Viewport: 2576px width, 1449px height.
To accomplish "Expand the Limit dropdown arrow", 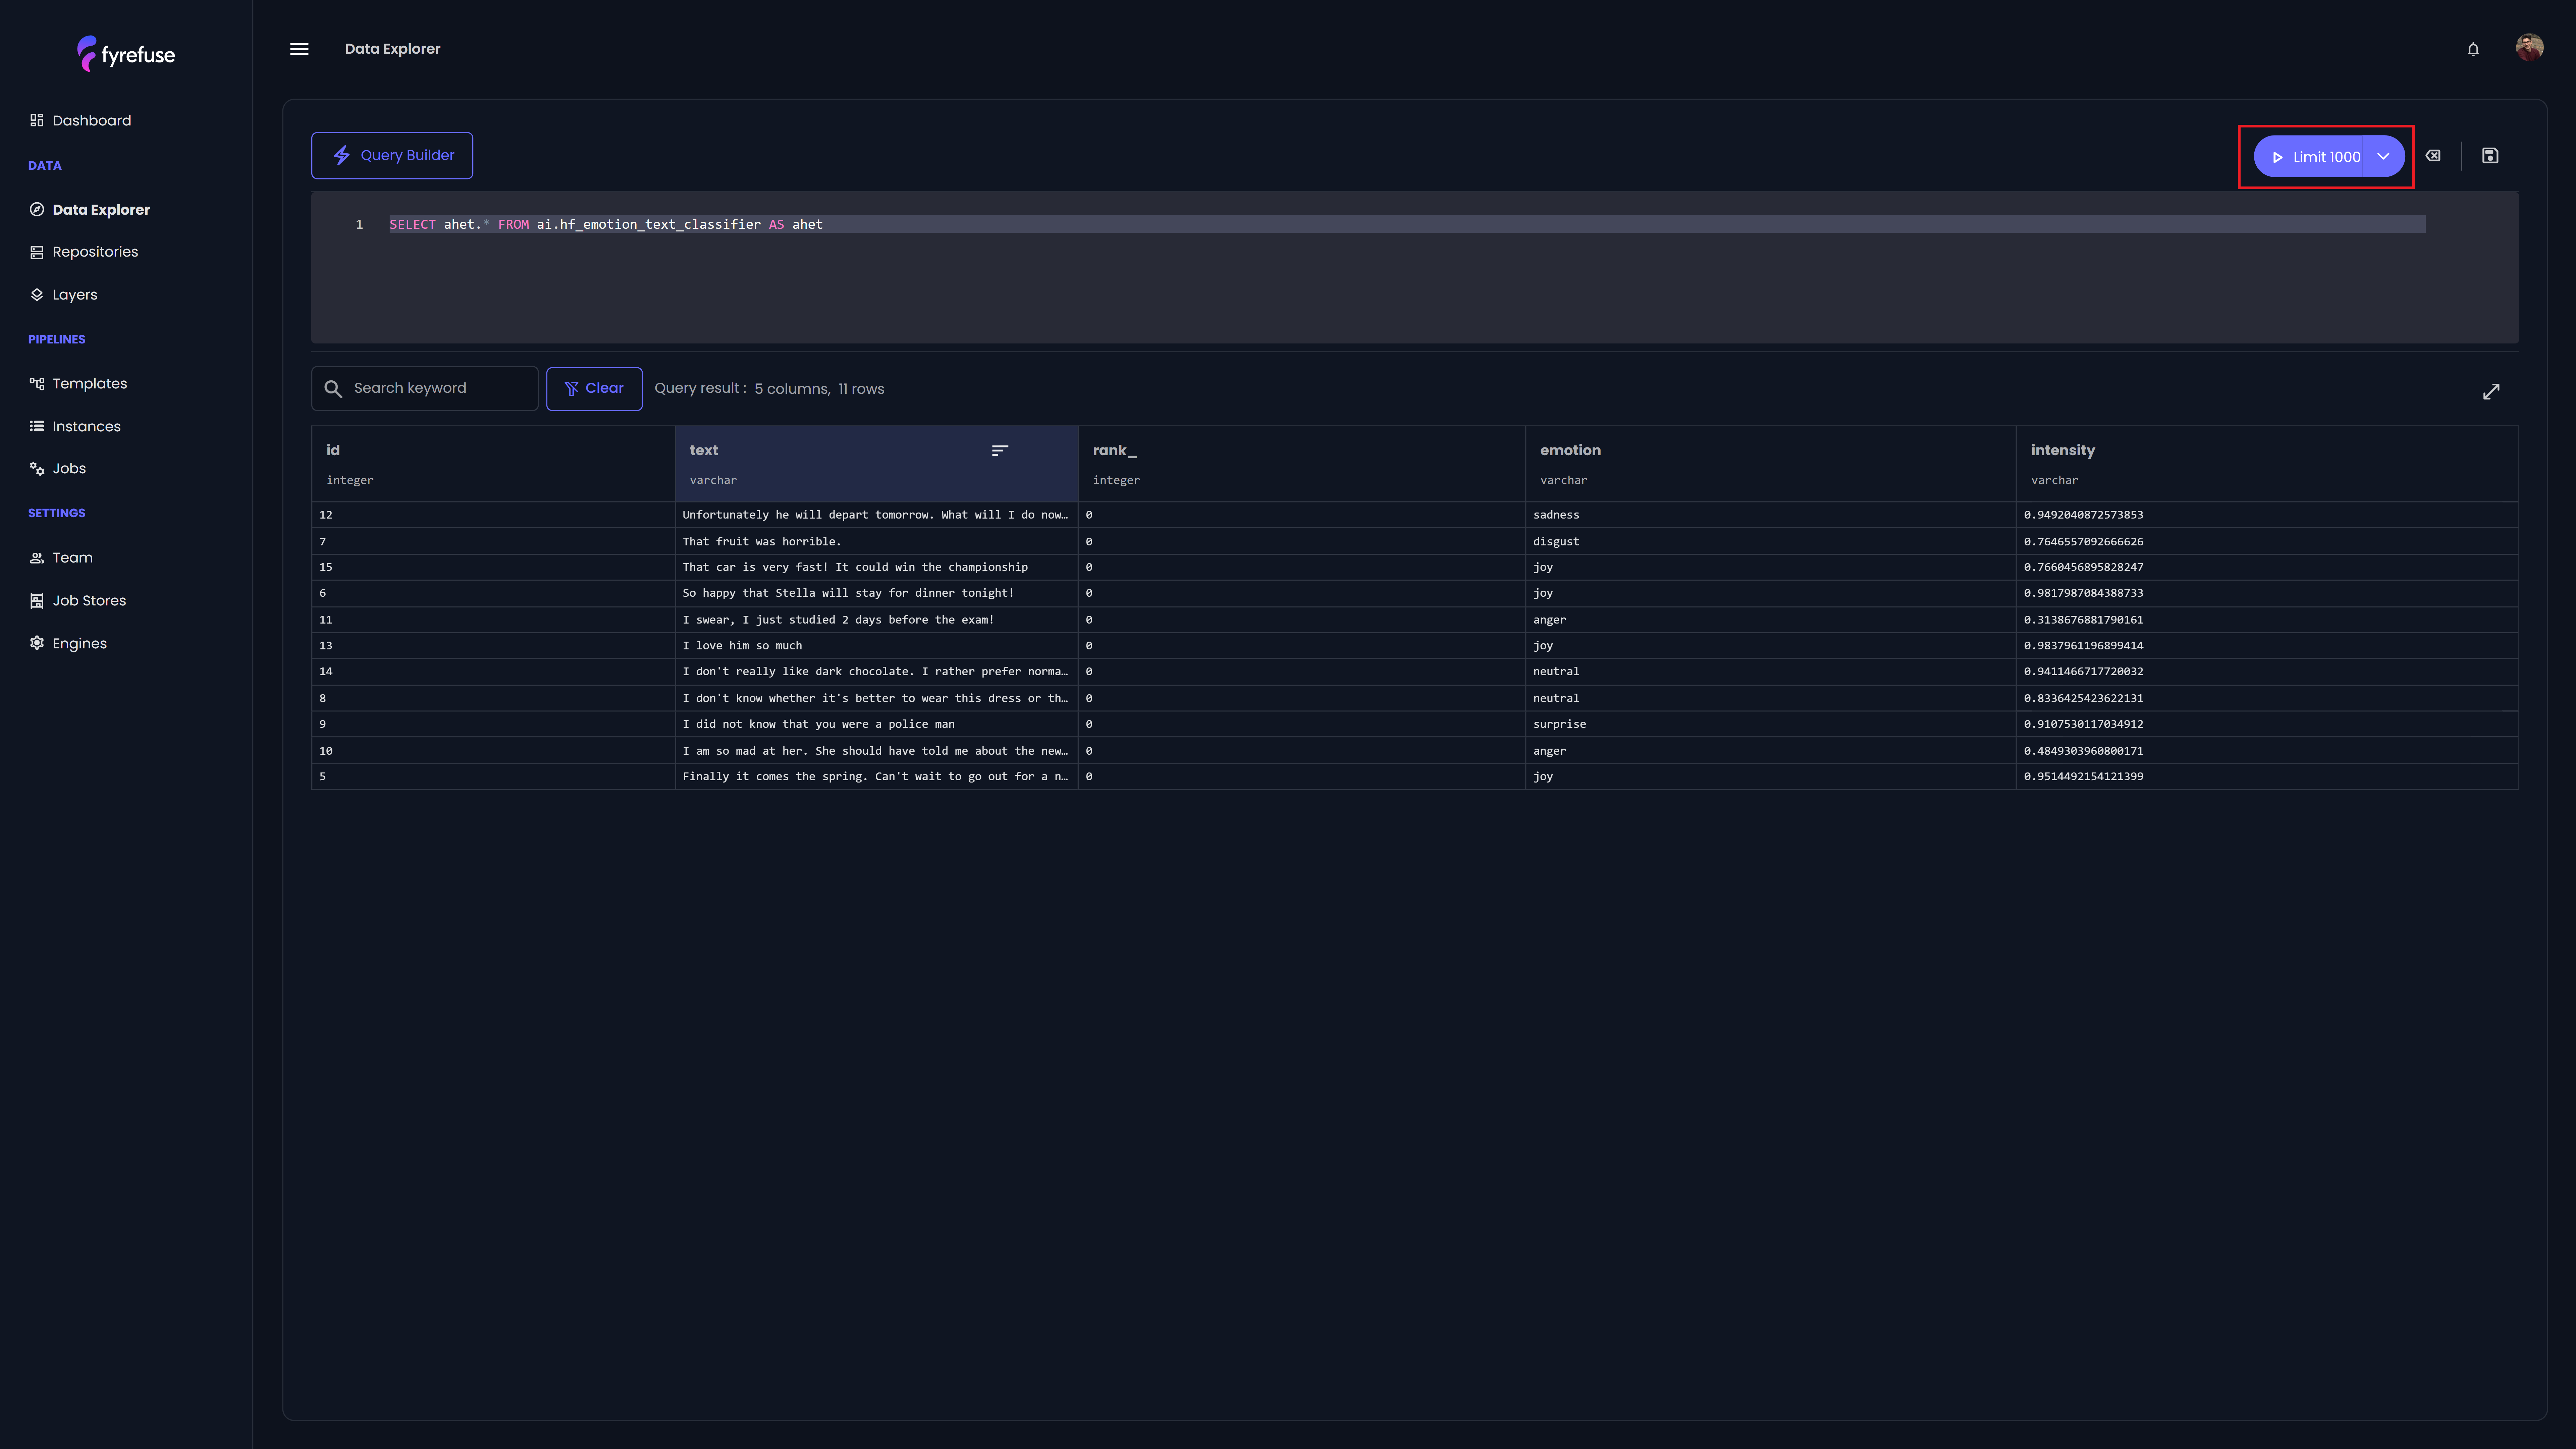I will (x=2383, y=157).
